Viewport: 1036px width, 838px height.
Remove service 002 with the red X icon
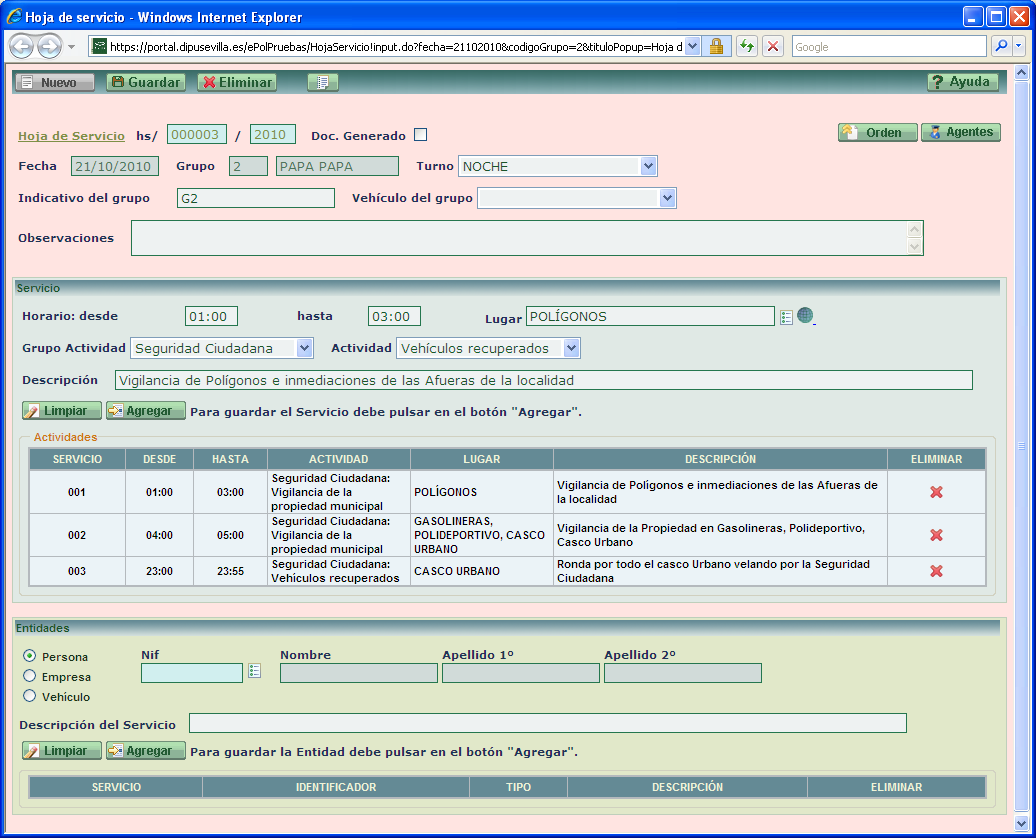936,535
